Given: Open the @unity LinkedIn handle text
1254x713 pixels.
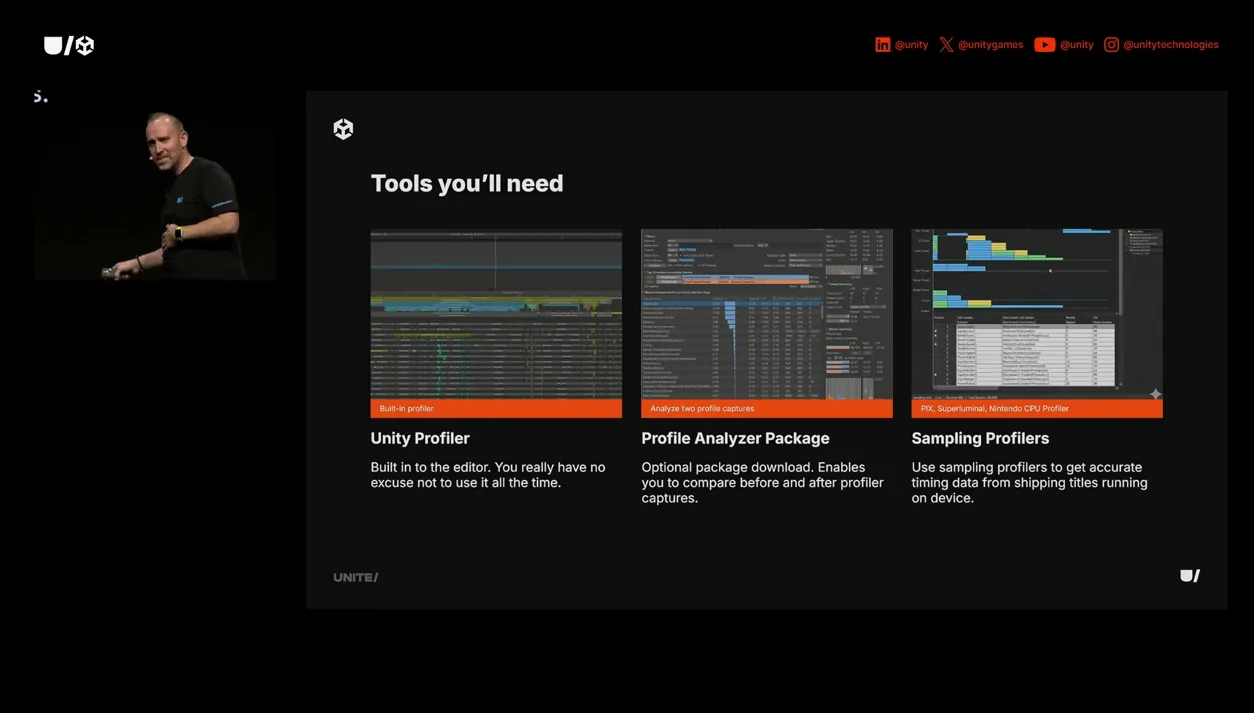Looking at the screenshot, I should point(911,44).
